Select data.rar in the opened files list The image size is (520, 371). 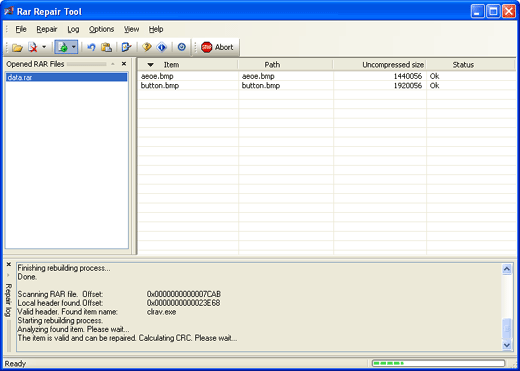pyautogui.click(x=66, y=77)
